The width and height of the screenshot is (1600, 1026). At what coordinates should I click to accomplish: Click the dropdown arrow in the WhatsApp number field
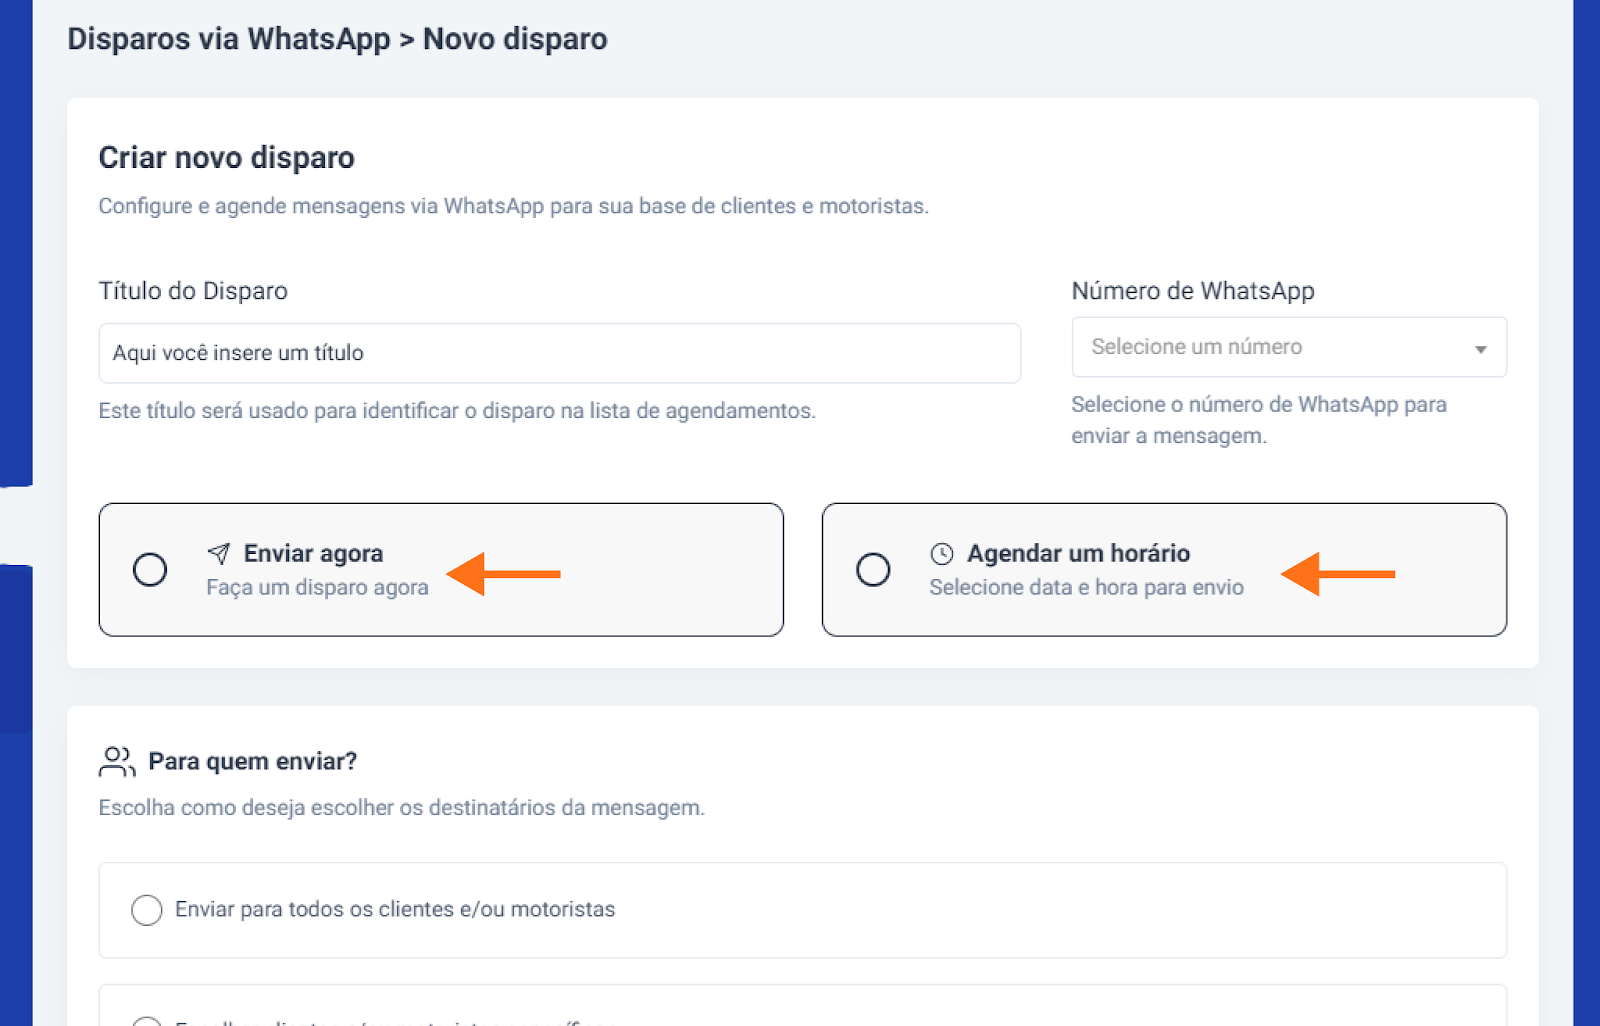[1480, 349]
